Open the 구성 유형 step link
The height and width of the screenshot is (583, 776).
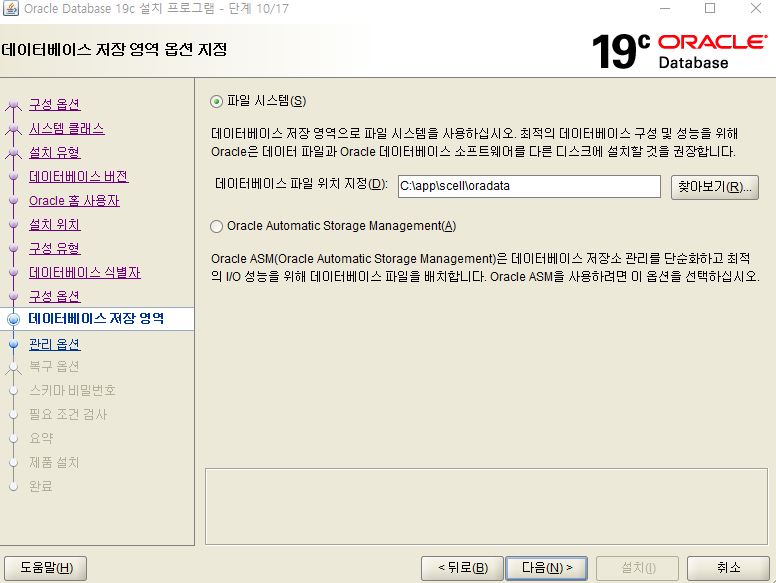pyautogui.click(x=54, y=248)
